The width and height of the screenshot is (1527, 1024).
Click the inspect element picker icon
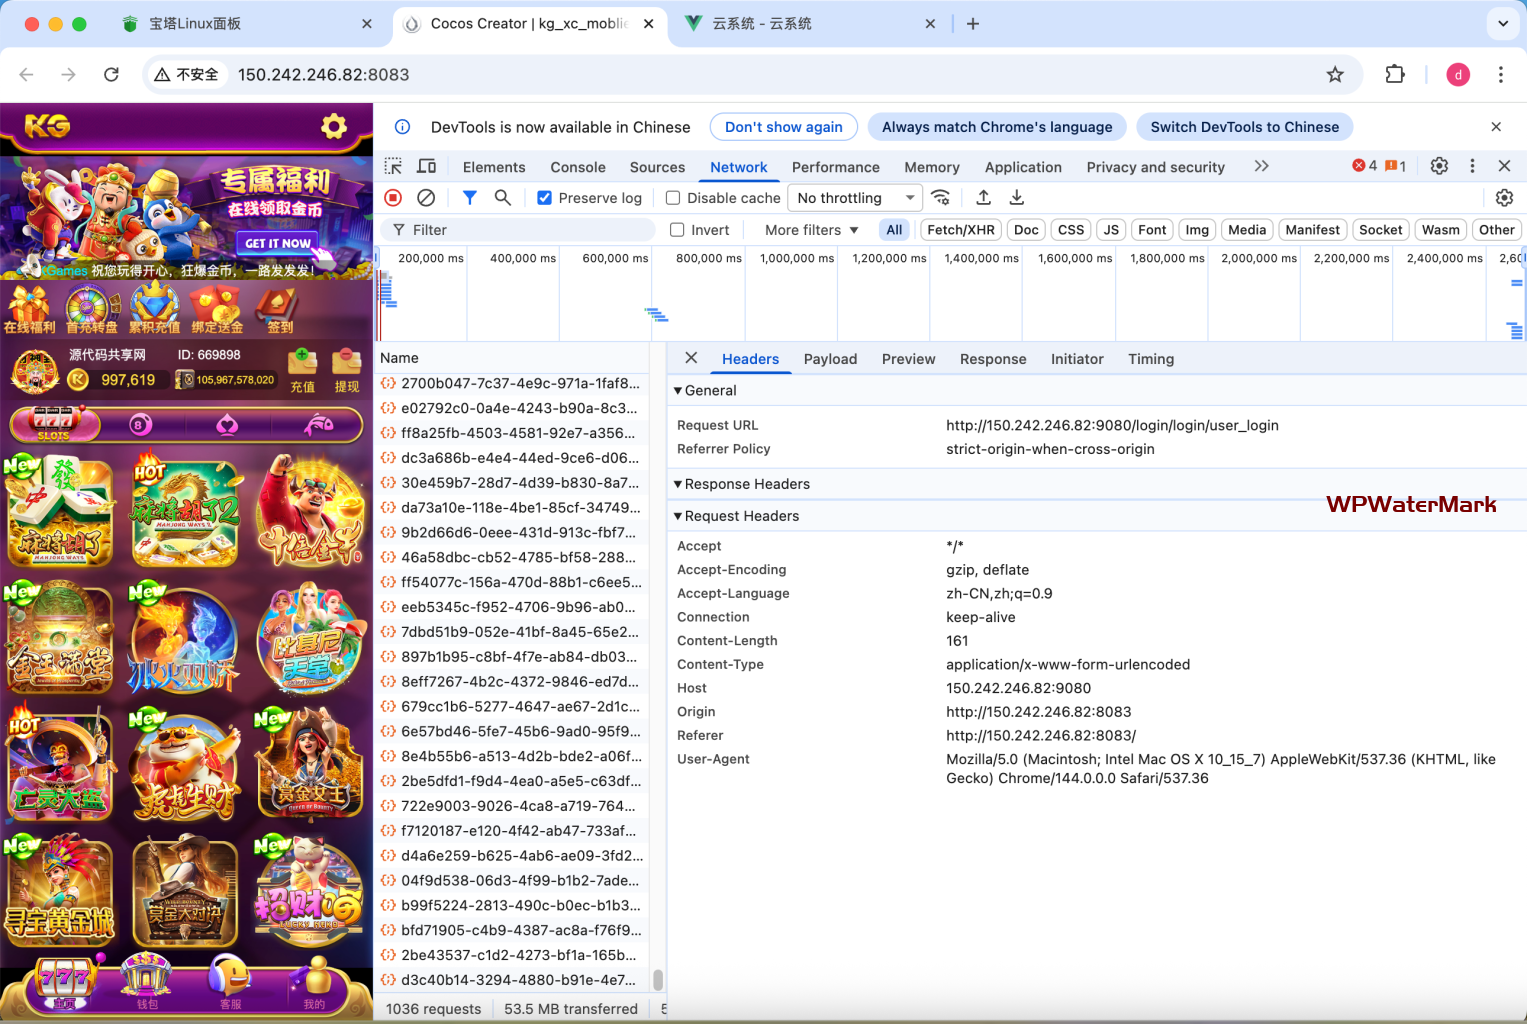[x=394, y=167]
